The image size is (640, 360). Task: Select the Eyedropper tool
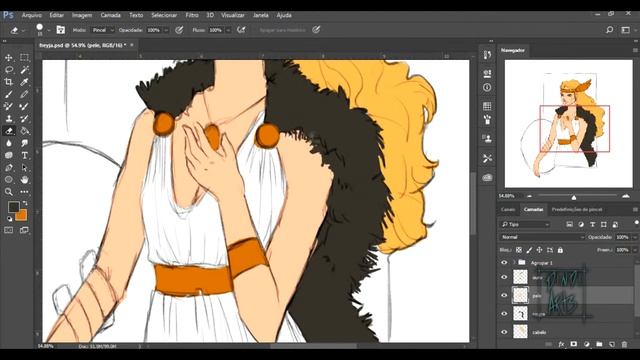coord(24,82)
